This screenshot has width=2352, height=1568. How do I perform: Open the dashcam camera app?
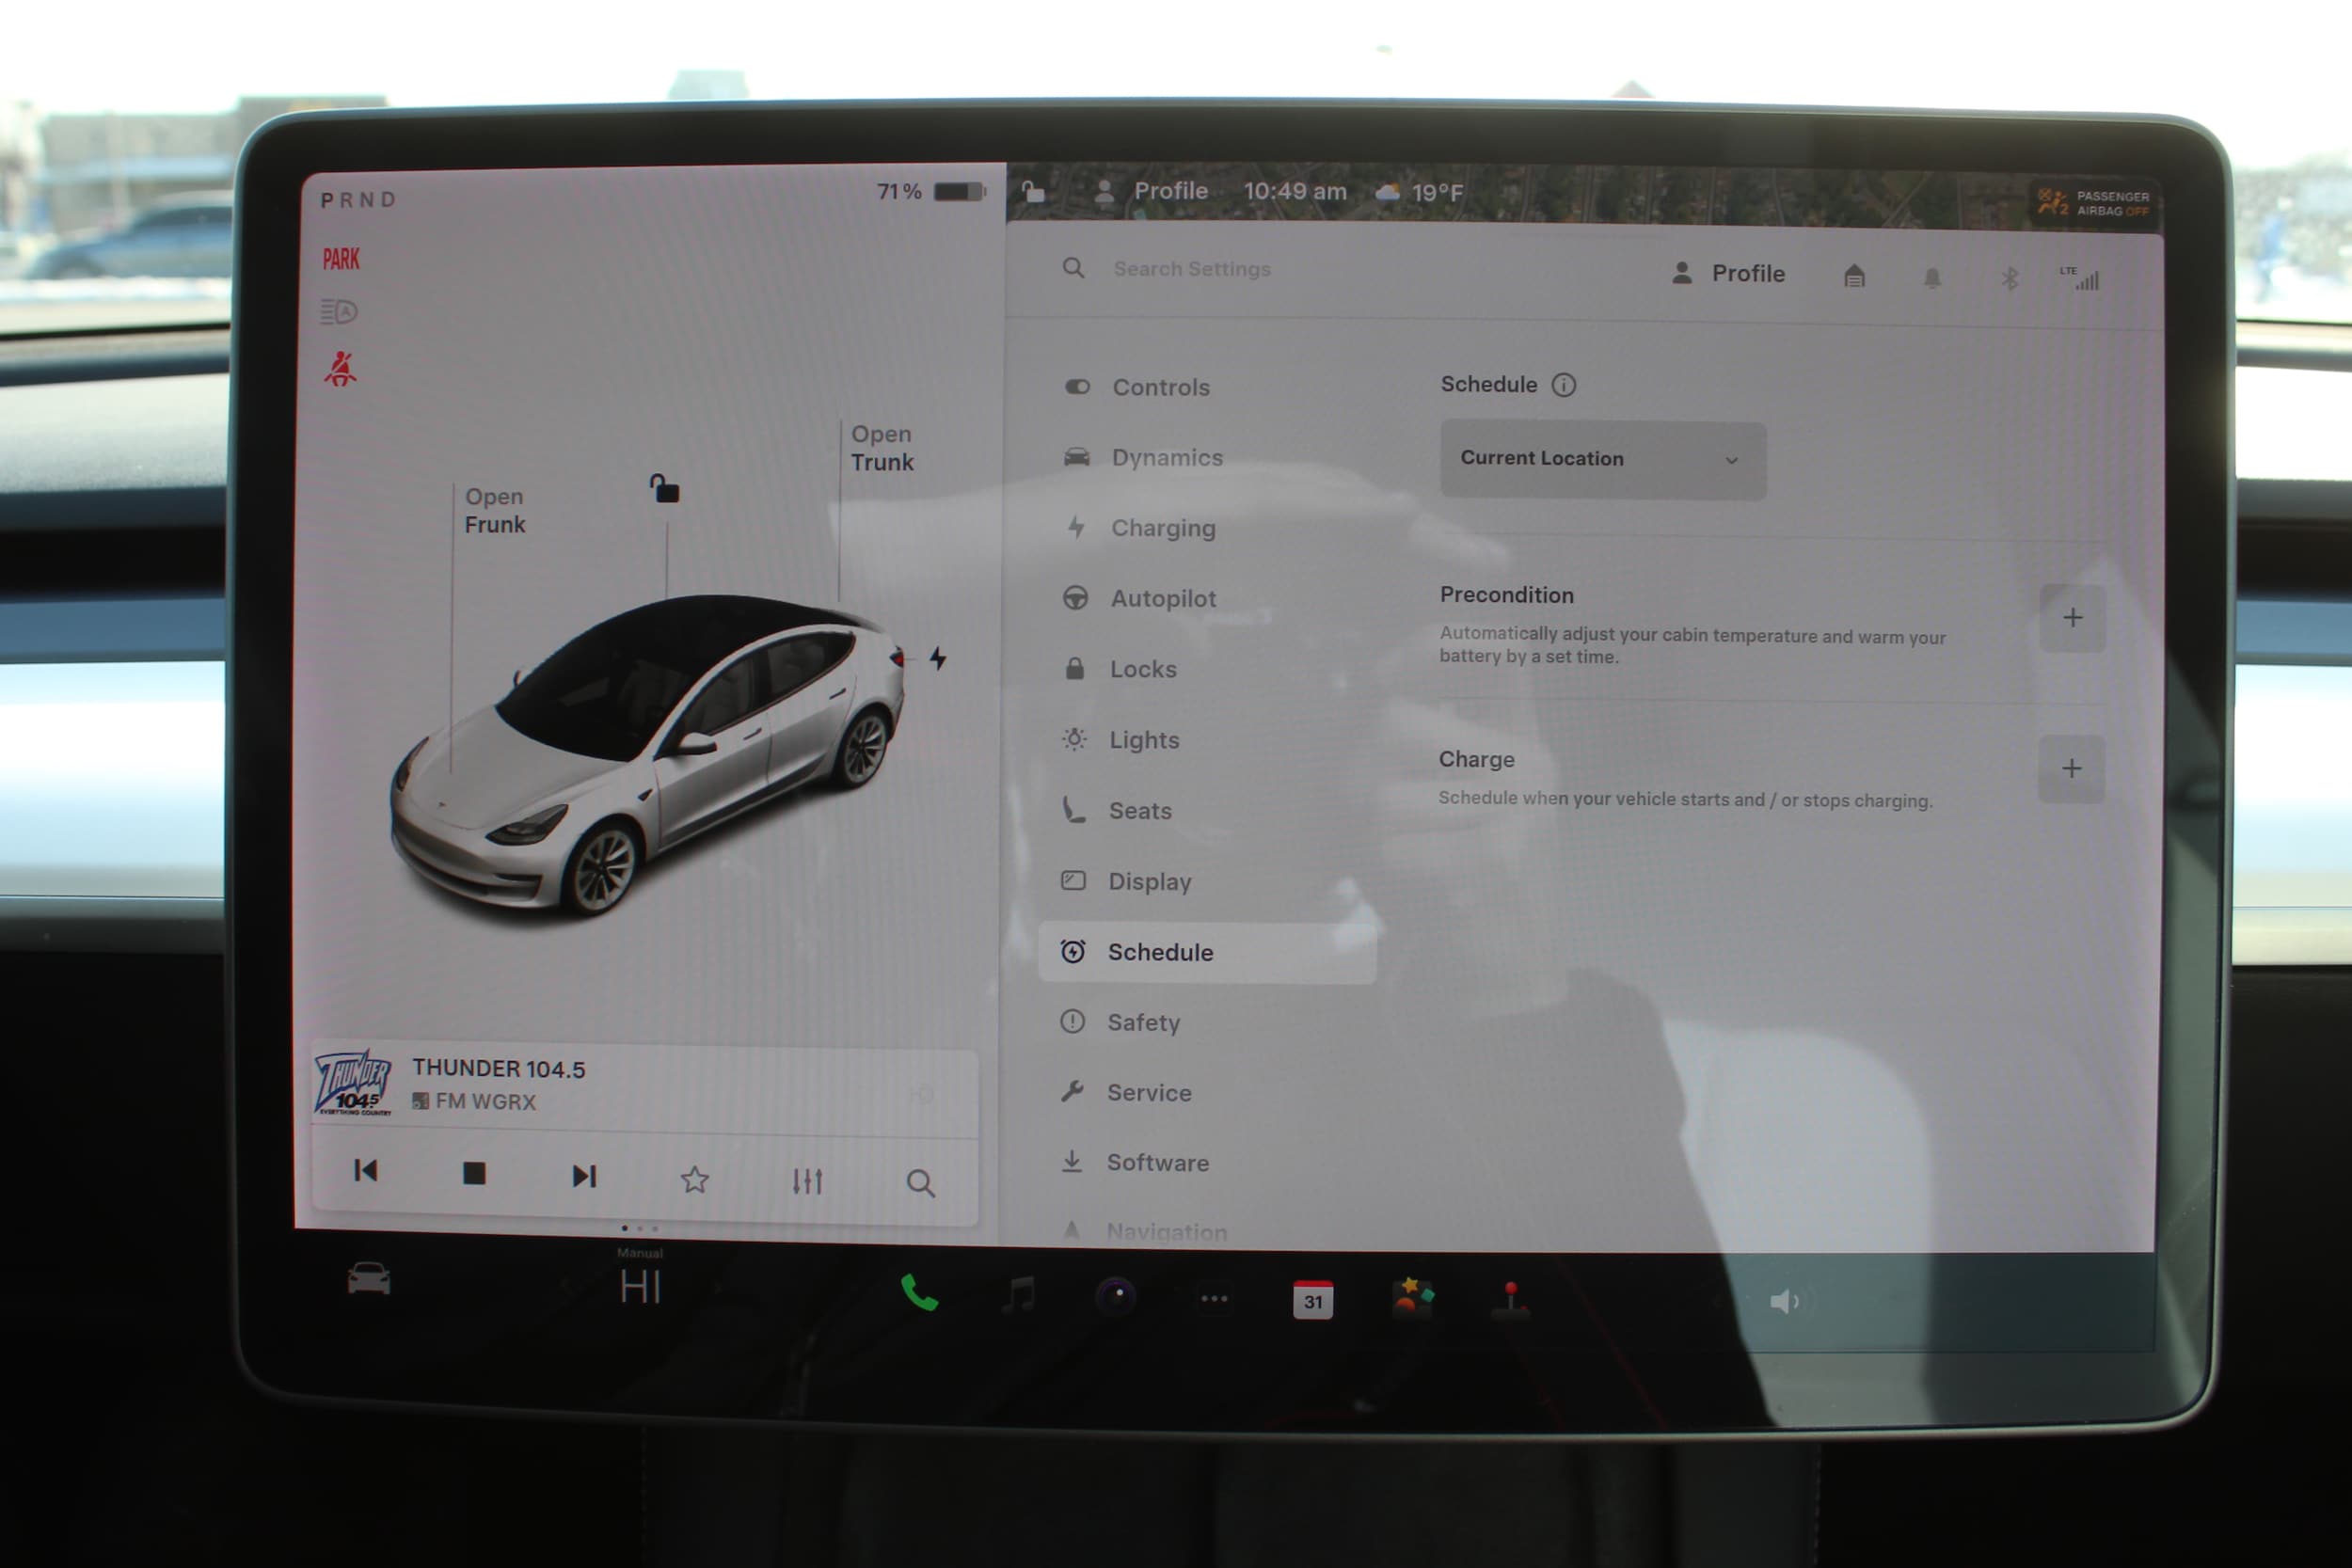[1116, 1295]
